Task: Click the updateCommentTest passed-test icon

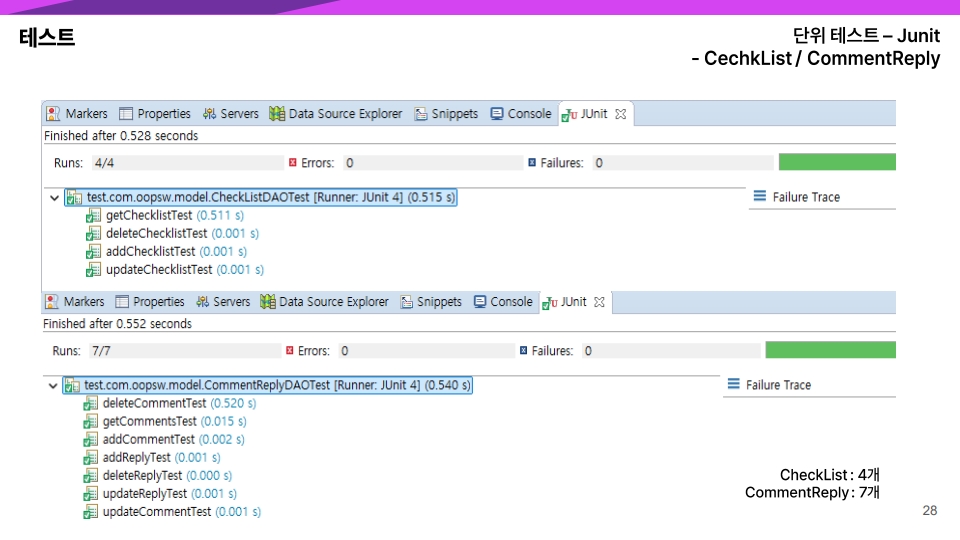Action: pos(90,512)
